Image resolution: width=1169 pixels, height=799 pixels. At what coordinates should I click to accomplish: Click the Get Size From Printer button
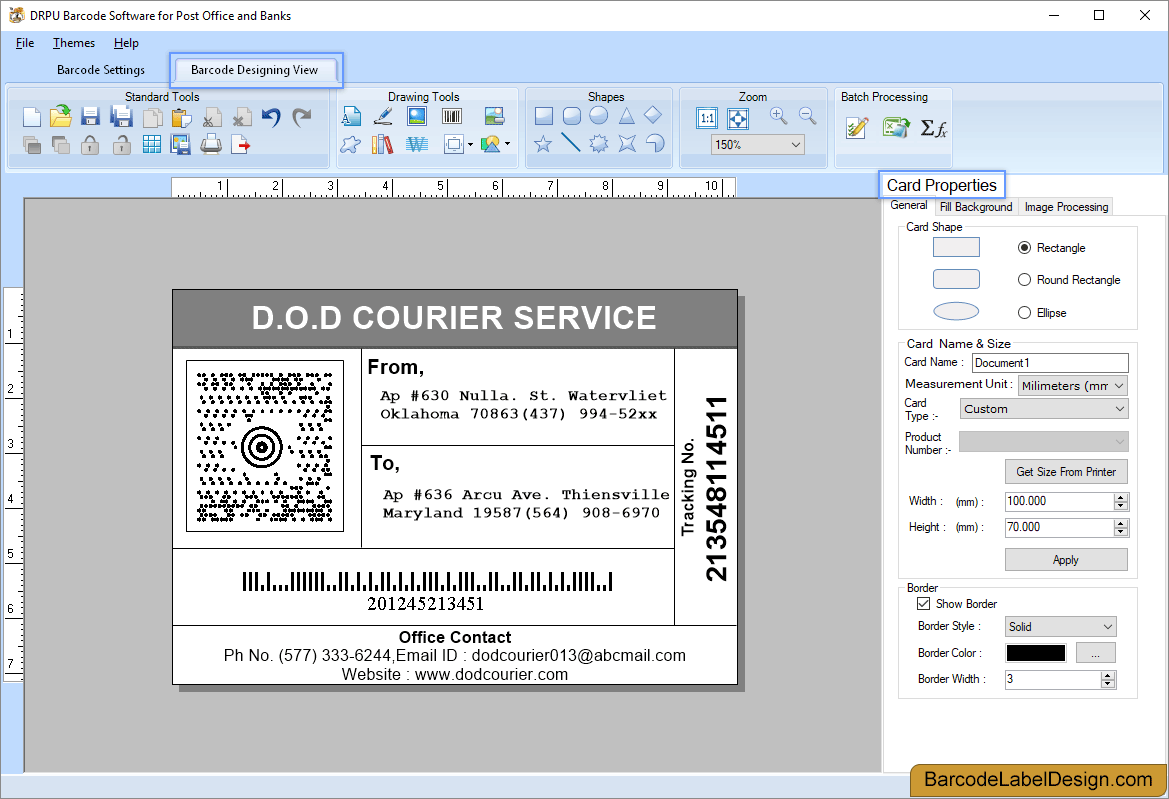(1066, 471)
